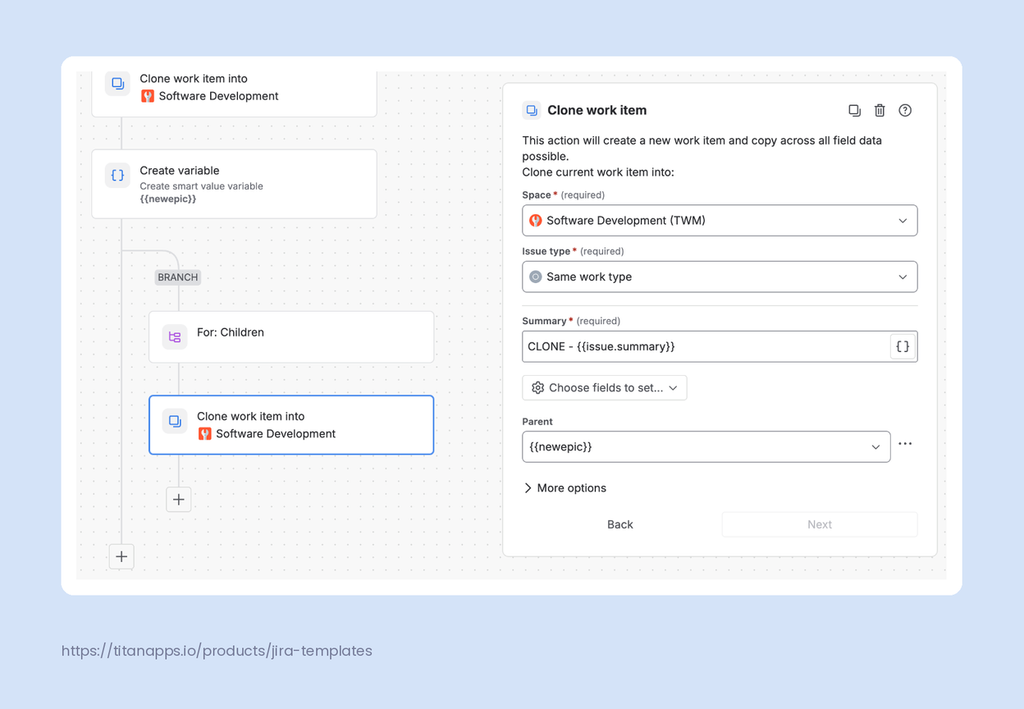Viewport: 1024px width, 709px height.
Task: Click the Back button
Action: (620, 524)
